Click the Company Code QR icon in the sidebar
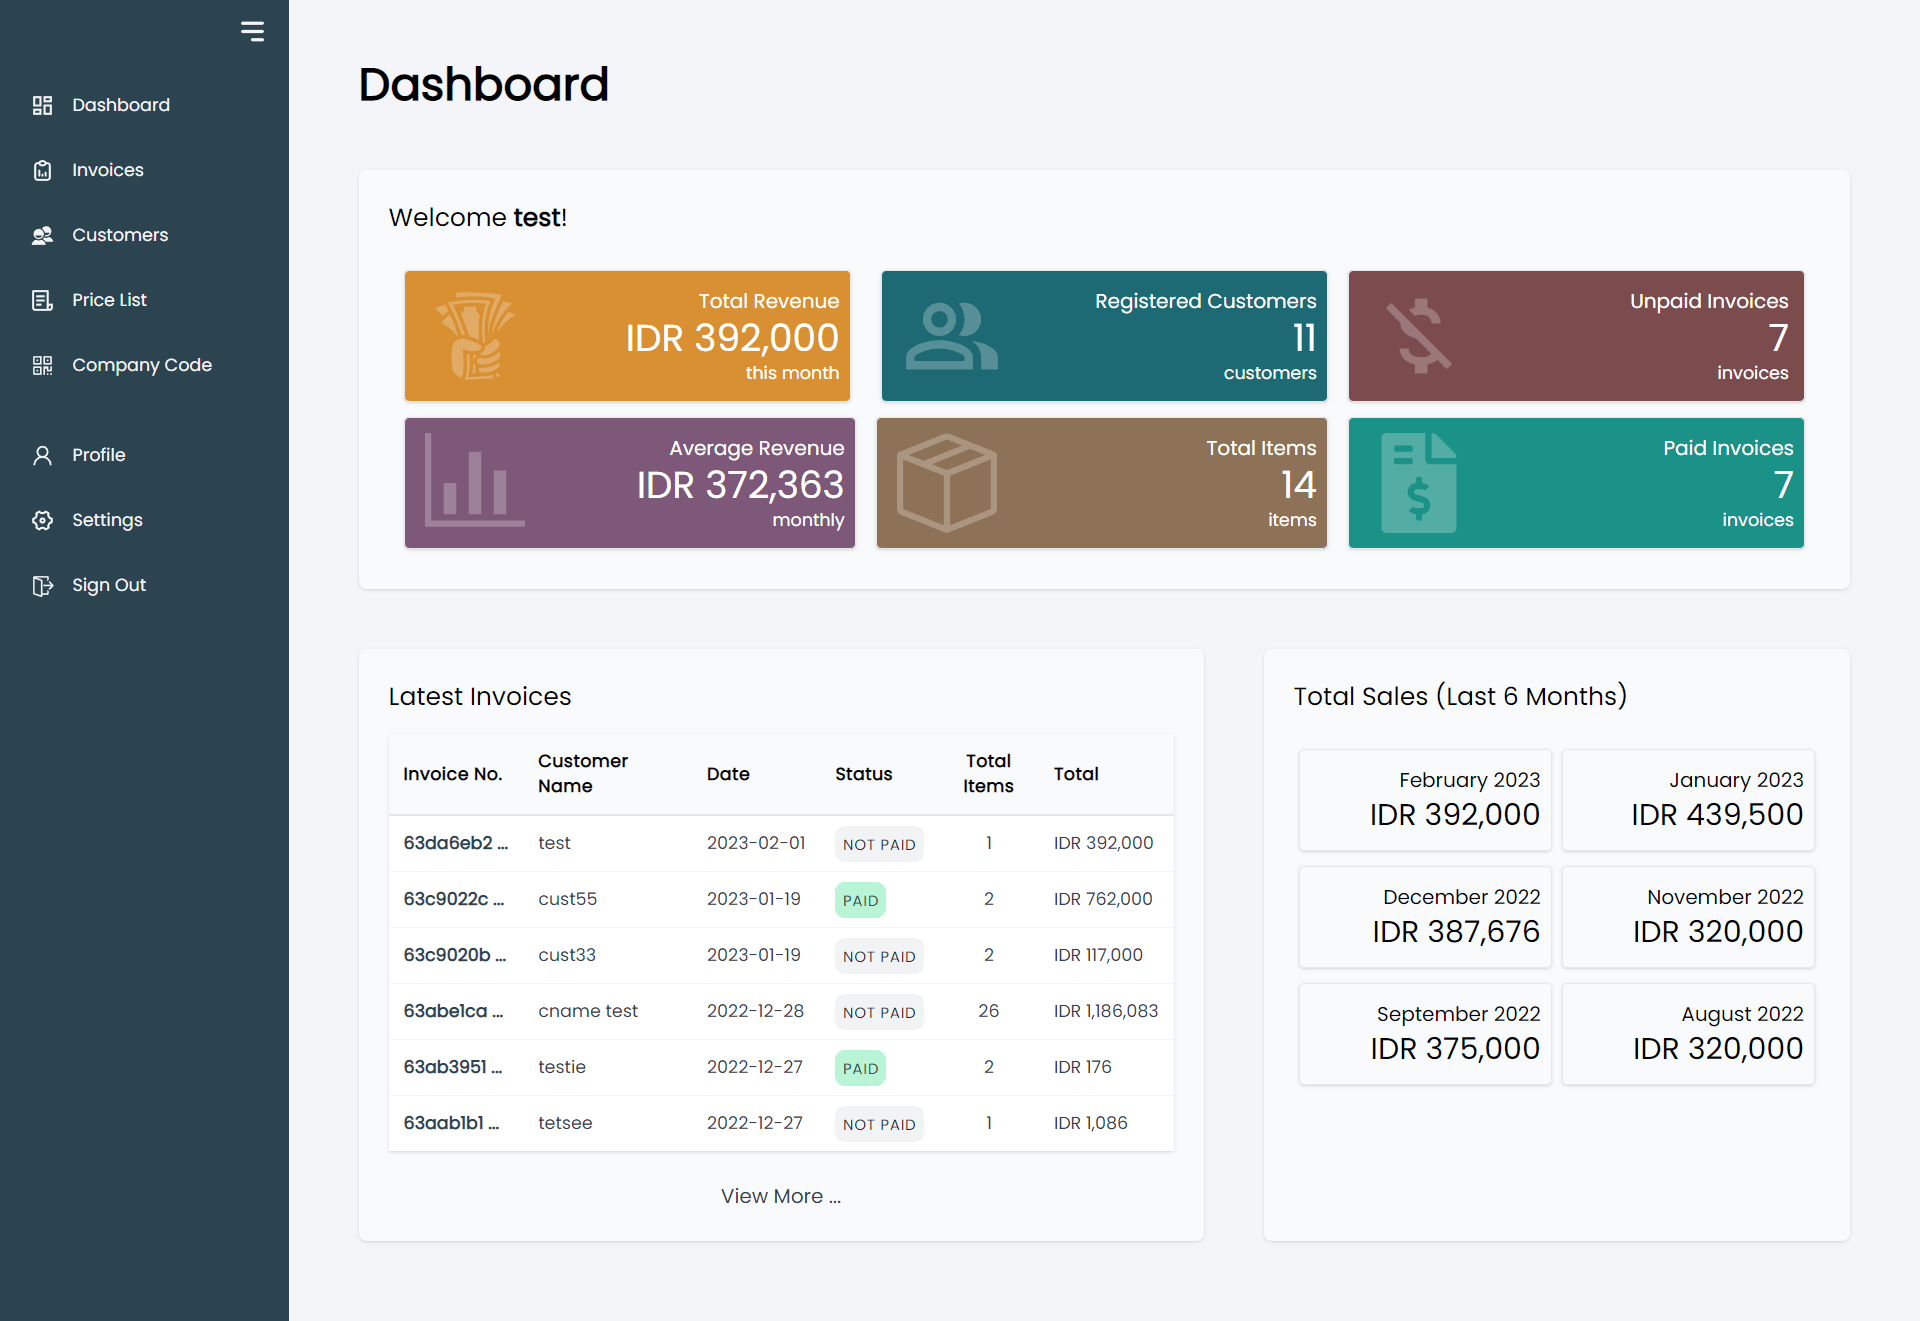The height and width of the screenshot is (1321, 1920). click(42, 365)
